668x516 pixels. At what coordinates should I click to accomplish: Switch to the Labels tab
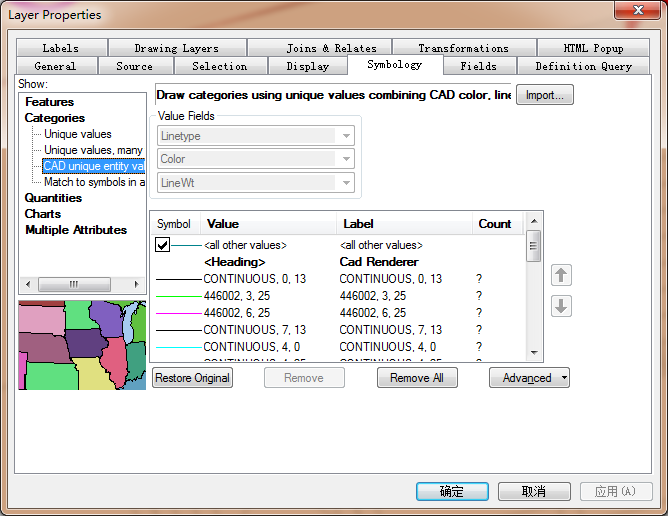click(61, 48)
